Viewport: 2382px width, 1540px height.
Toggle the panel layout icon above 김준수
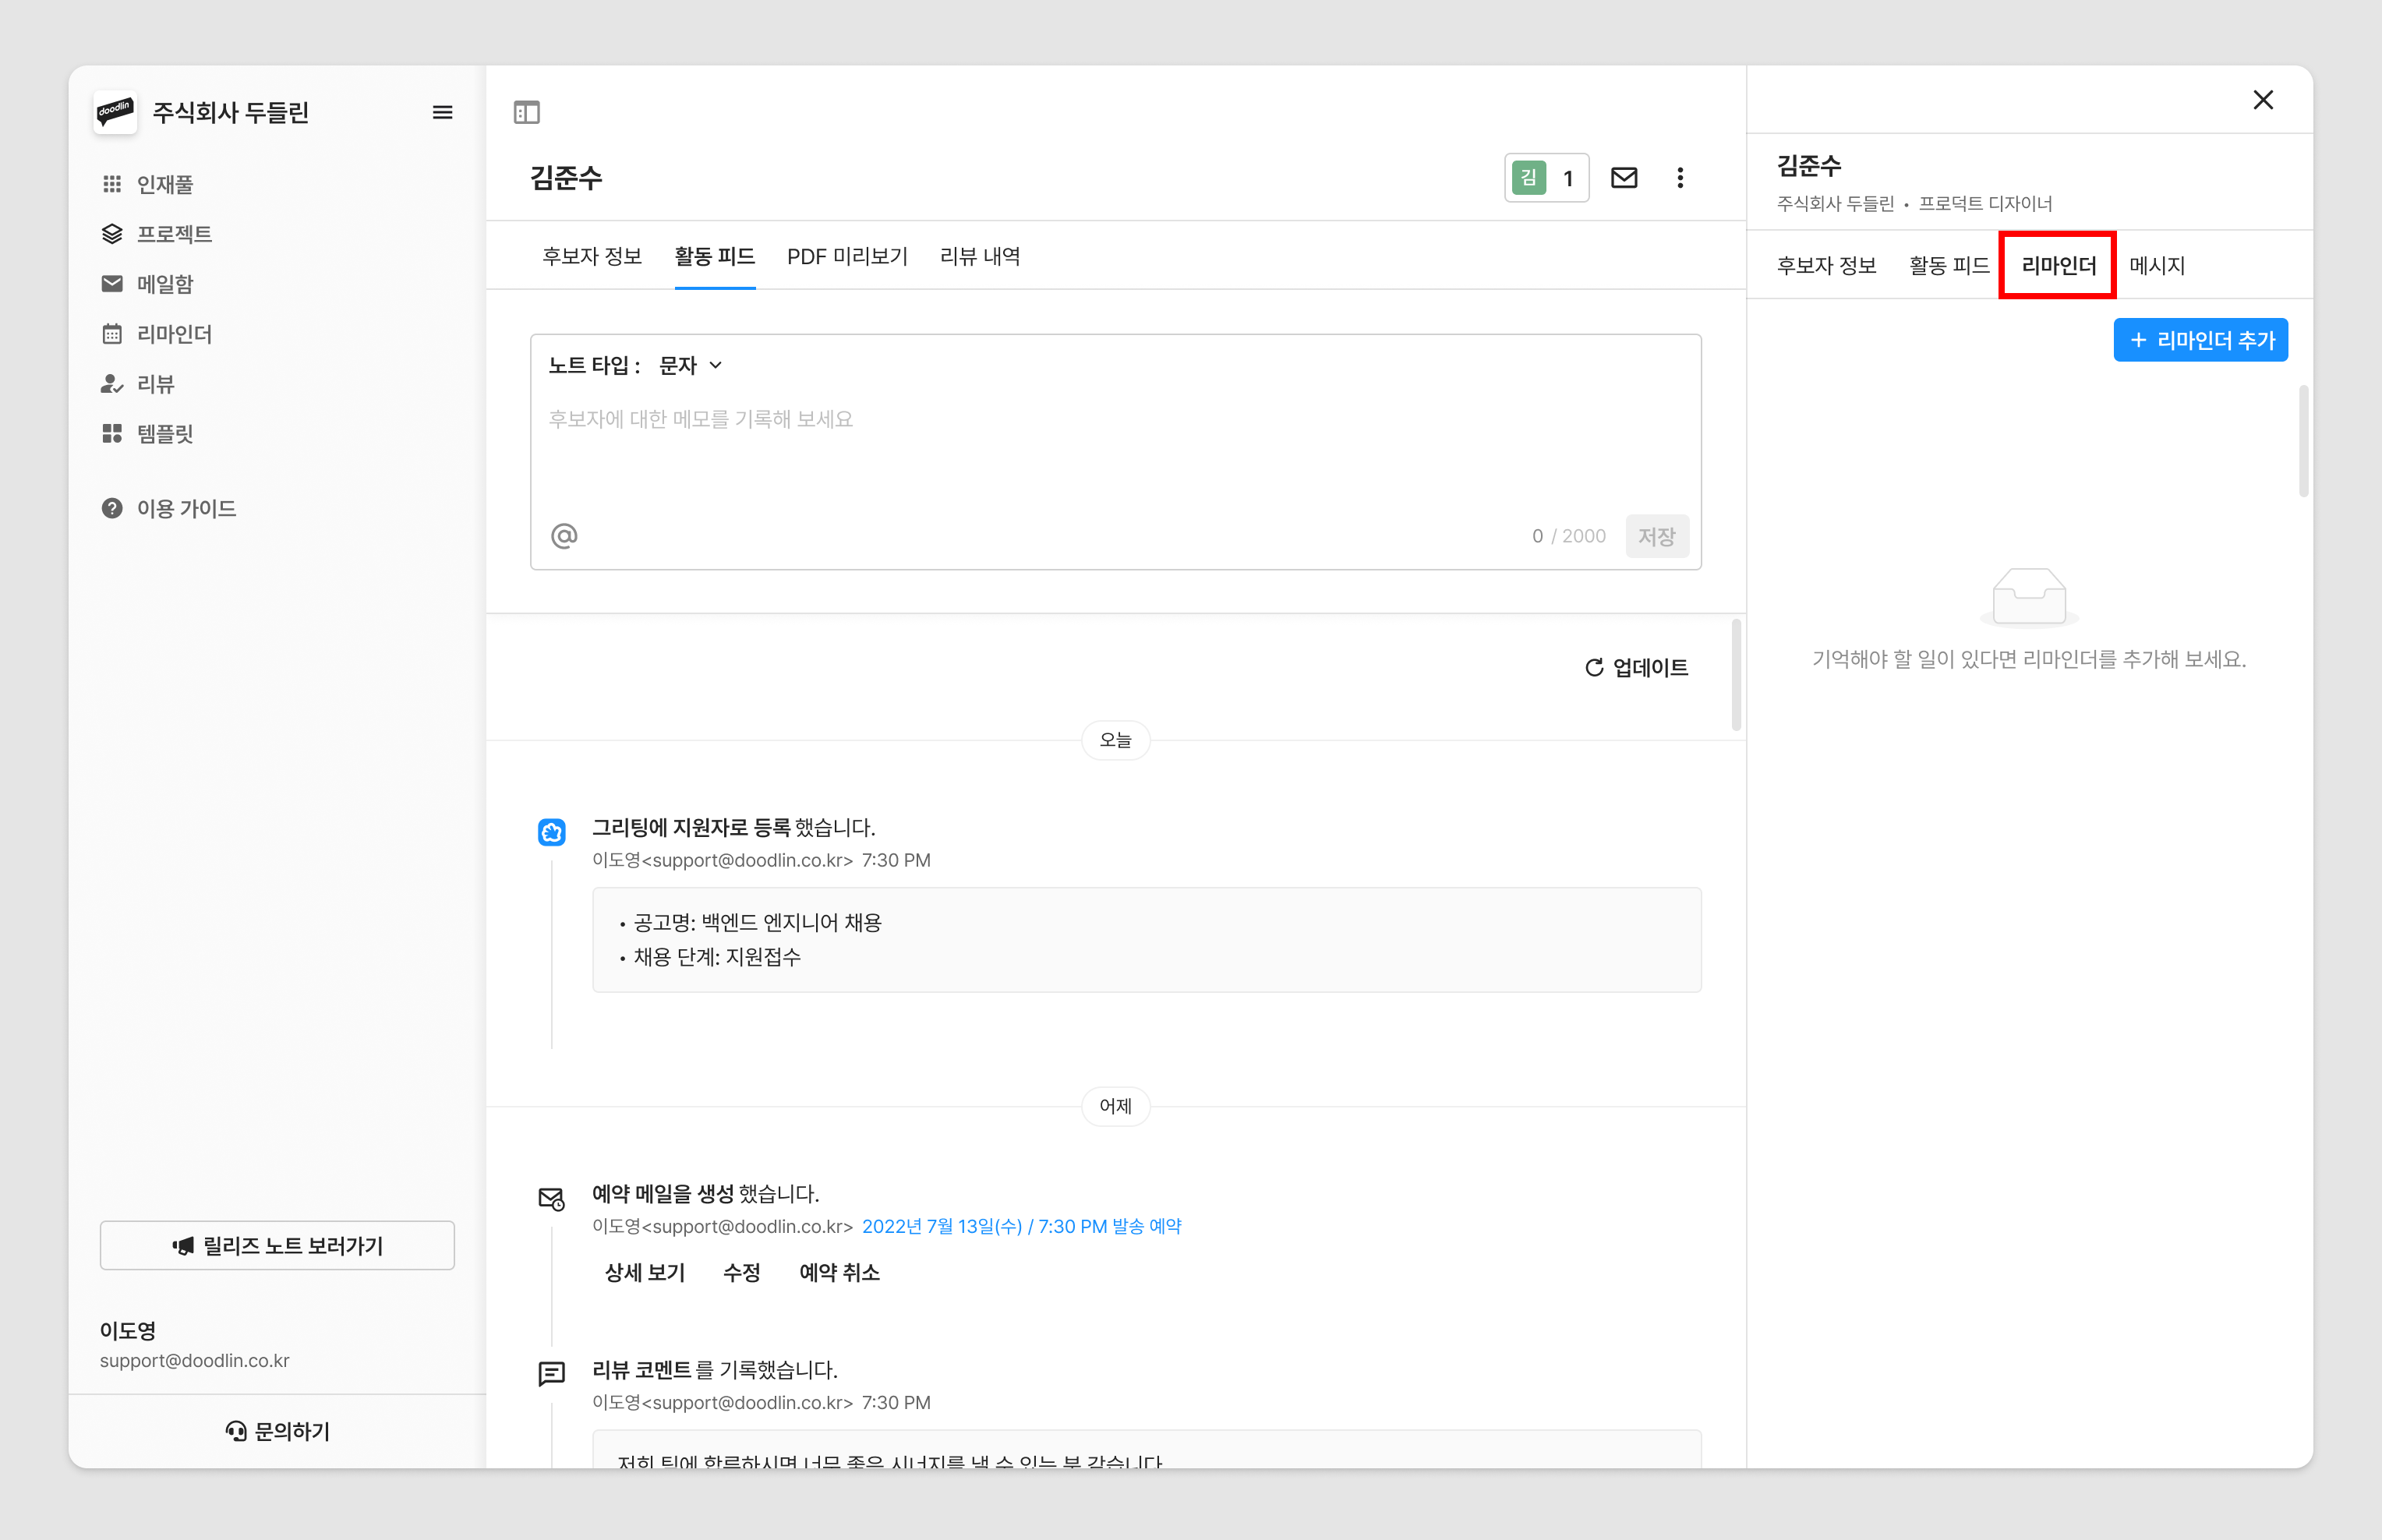click(526, 113)
